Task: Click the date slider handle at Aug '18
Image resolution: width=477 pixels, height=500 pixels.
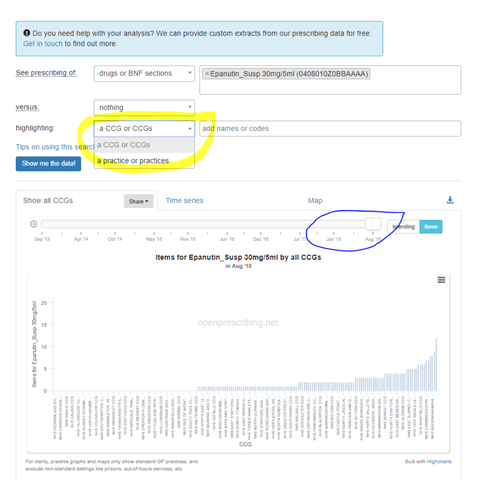Action: pos(373,224)
